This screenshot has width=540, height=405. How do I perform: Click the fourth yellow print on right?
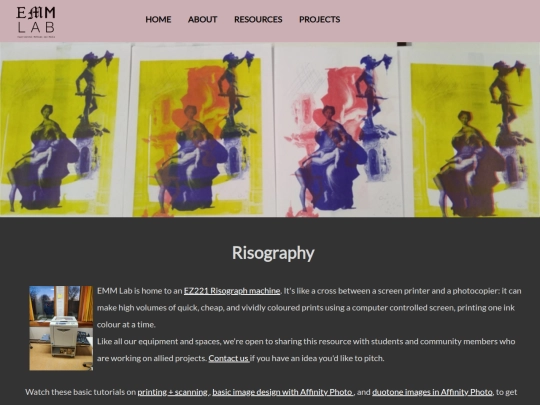coord(472,134)
